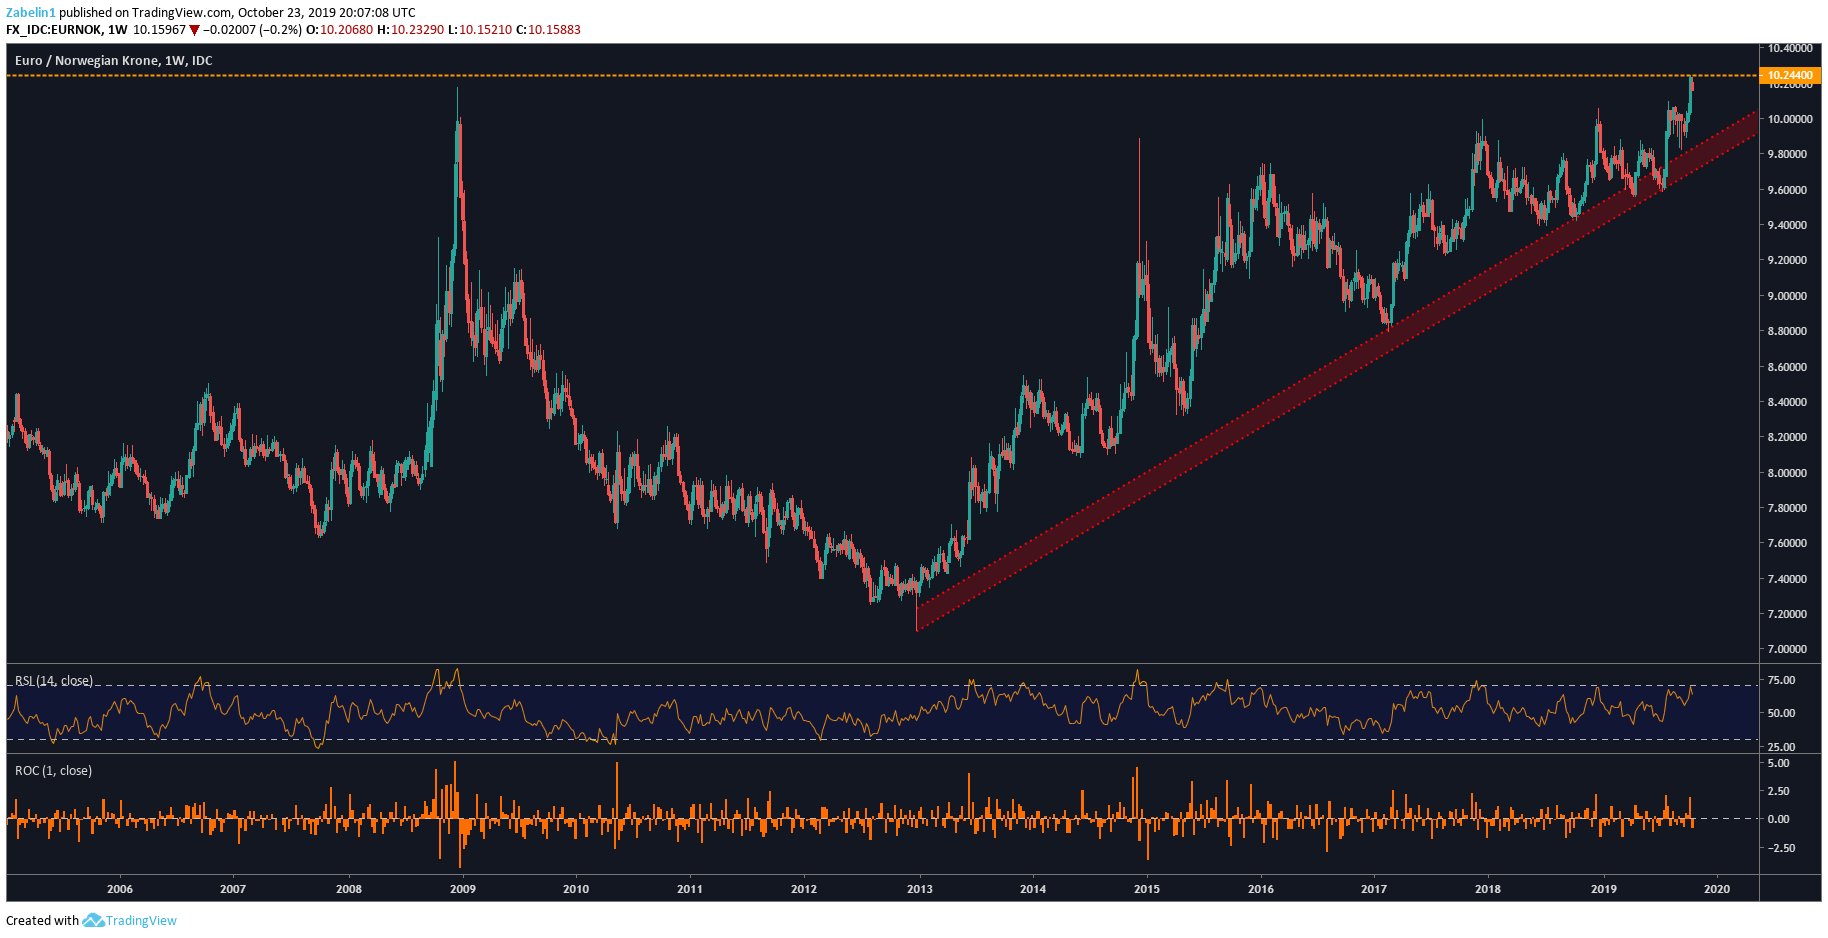Screen dimensions: 1828x938
Task: Click the RSI 25.00 axis label
Action: point(1782,747)
